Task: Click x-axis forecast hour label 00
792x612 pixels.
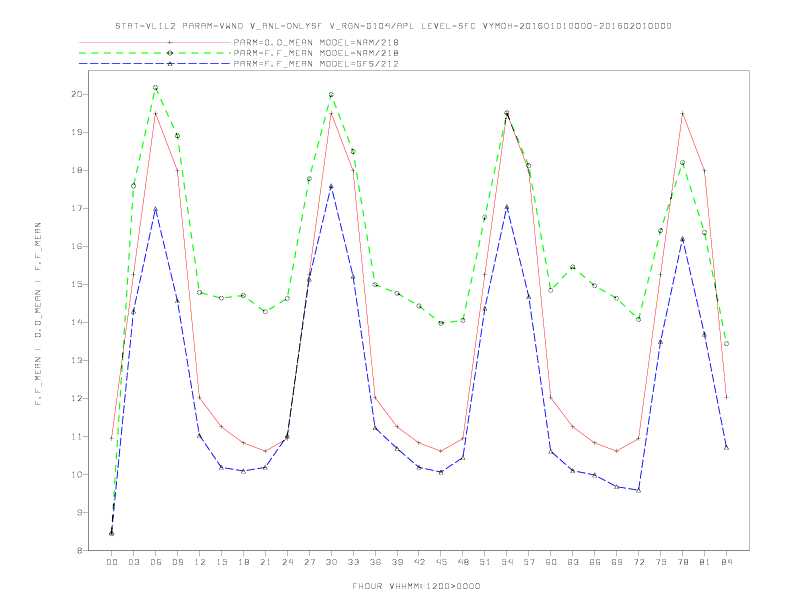Action: pyautogui.click(x=112, y=562)
